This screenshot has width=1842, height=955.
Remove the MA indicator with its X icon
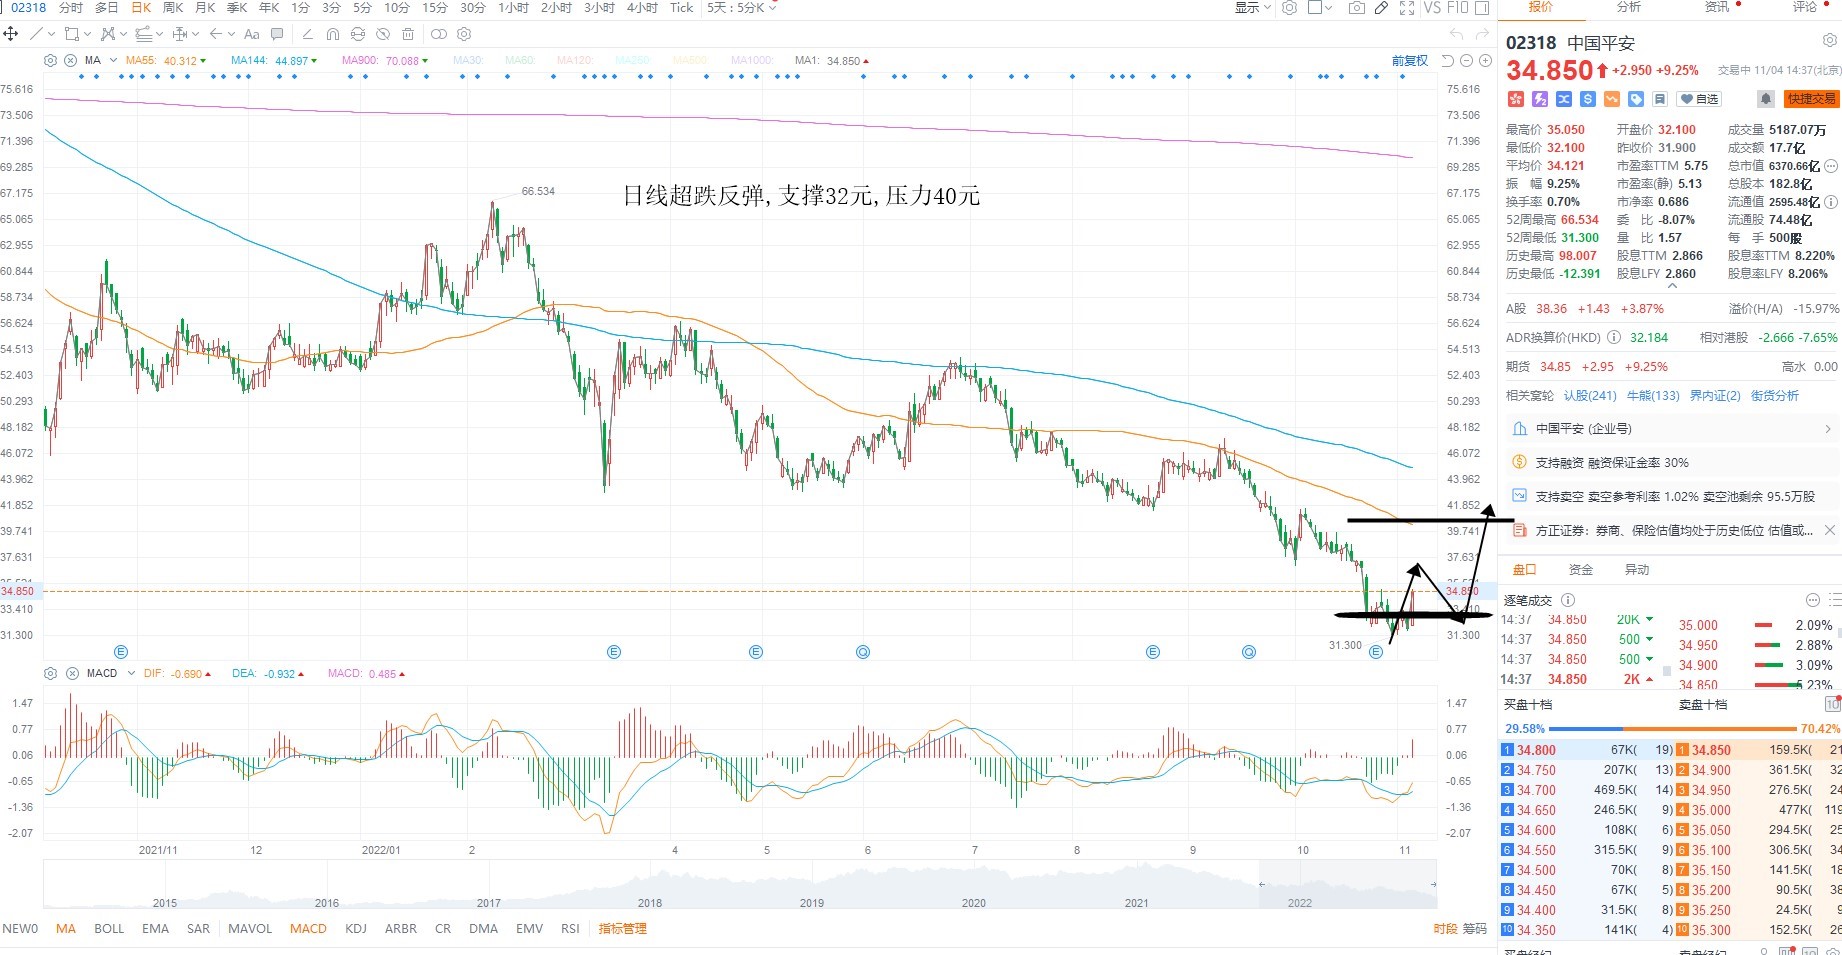(71, 61)
